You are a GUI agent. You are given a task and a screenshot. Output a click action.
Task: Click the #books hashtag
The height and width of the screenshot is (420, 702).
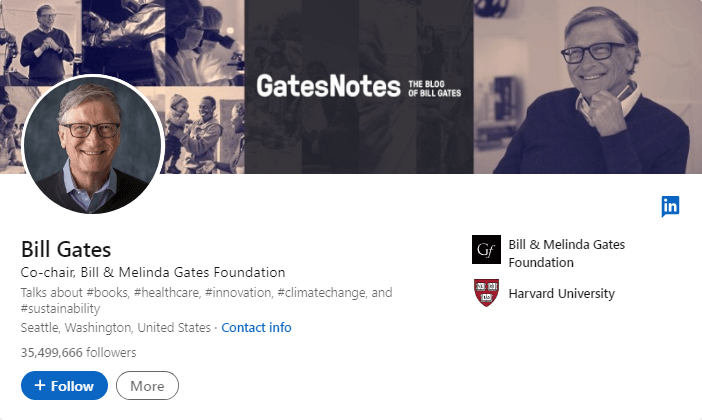tap(109, 292)
